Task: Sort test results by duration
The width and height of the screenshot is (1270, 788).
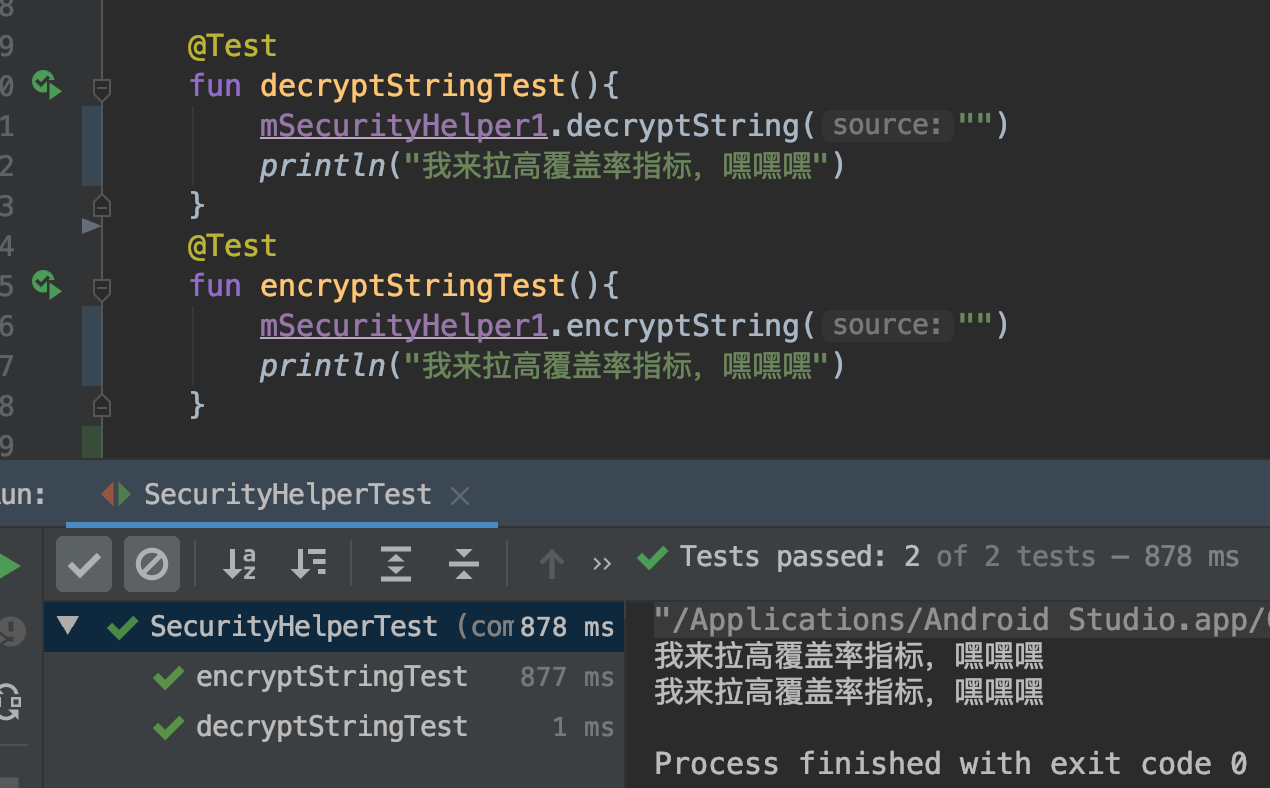Action: tap(309, 565)
